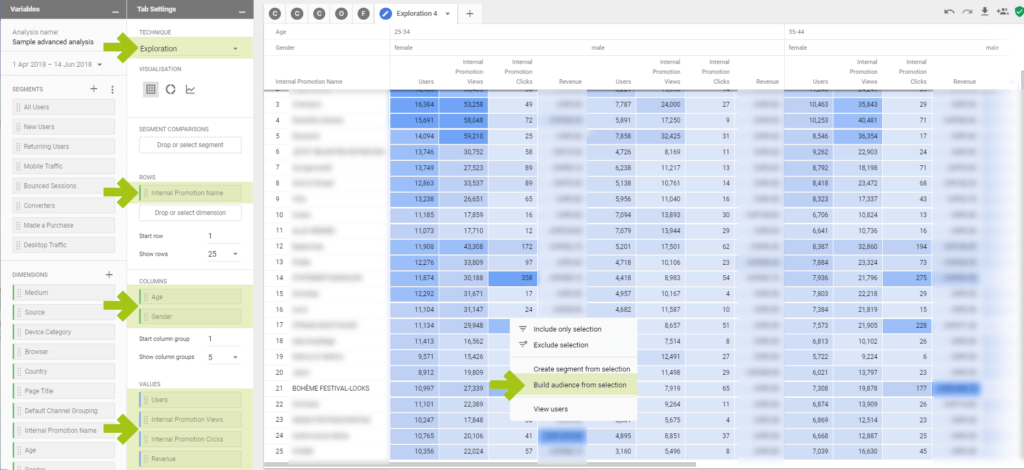
Task: Open the Technique dropdown showing Exploration
Action: coord(190,48)
